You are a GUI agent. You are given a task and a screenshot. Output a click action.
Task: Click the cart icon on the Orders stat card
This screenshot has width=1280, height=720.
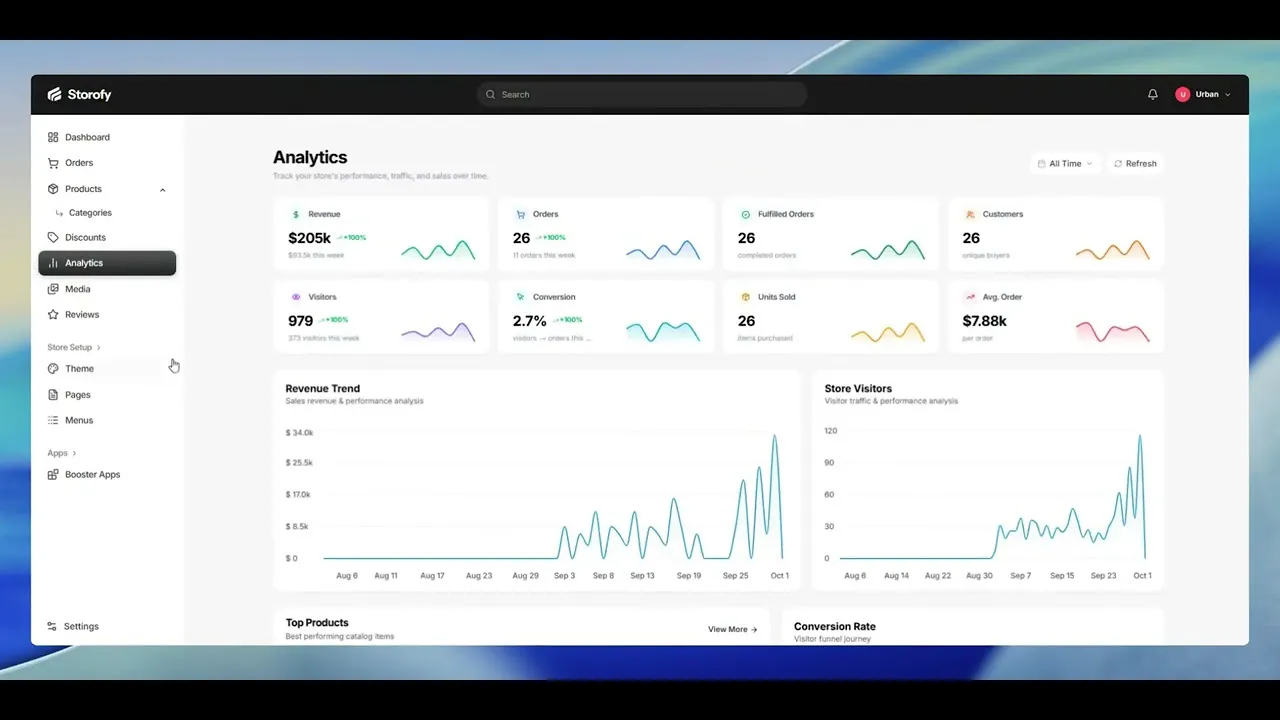click(x=520, y=214)
